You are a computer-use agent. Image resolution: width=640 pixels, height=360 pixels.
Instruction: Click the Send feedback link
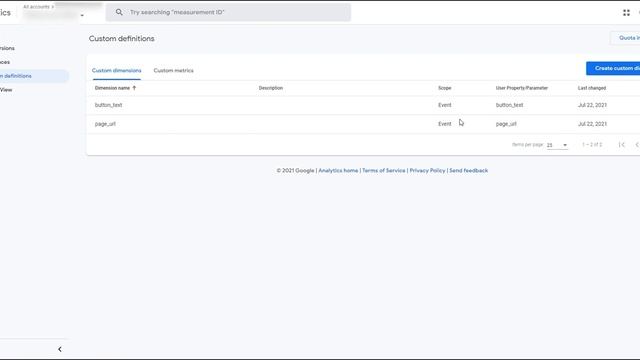[x=469, y=171]
